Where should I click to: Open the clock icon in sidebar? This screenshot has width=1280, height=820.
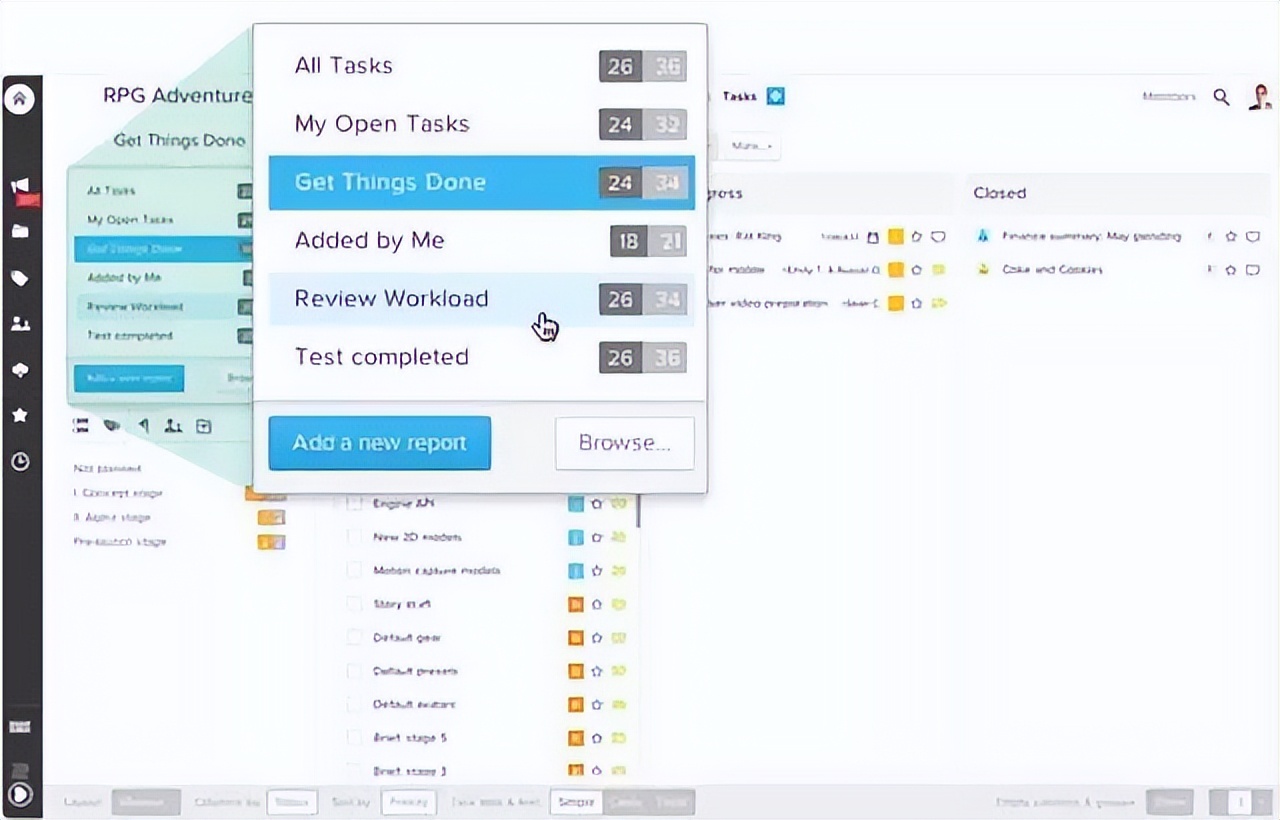click(20, 461)
